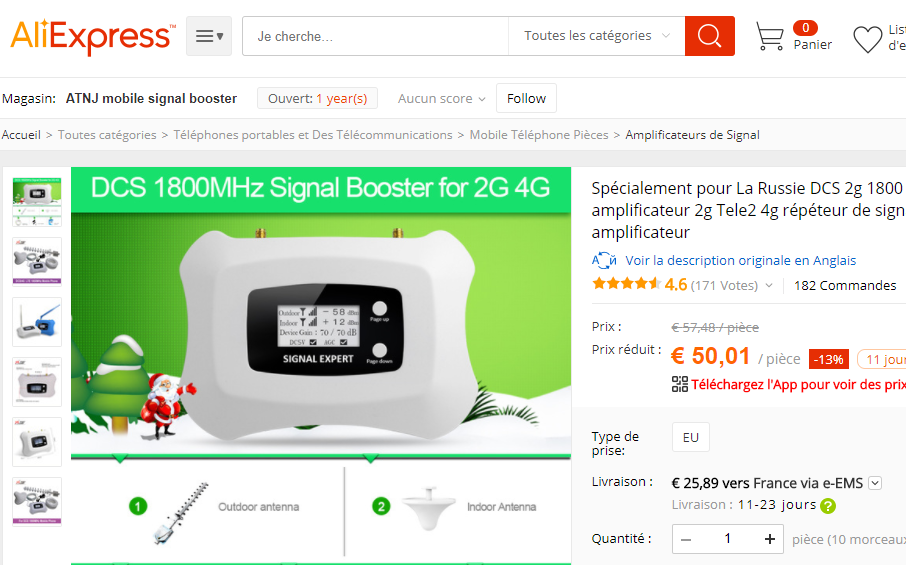906x565 pixels.
Task: Expand the 171 Votes rating arrow
Action: (769, 285)
